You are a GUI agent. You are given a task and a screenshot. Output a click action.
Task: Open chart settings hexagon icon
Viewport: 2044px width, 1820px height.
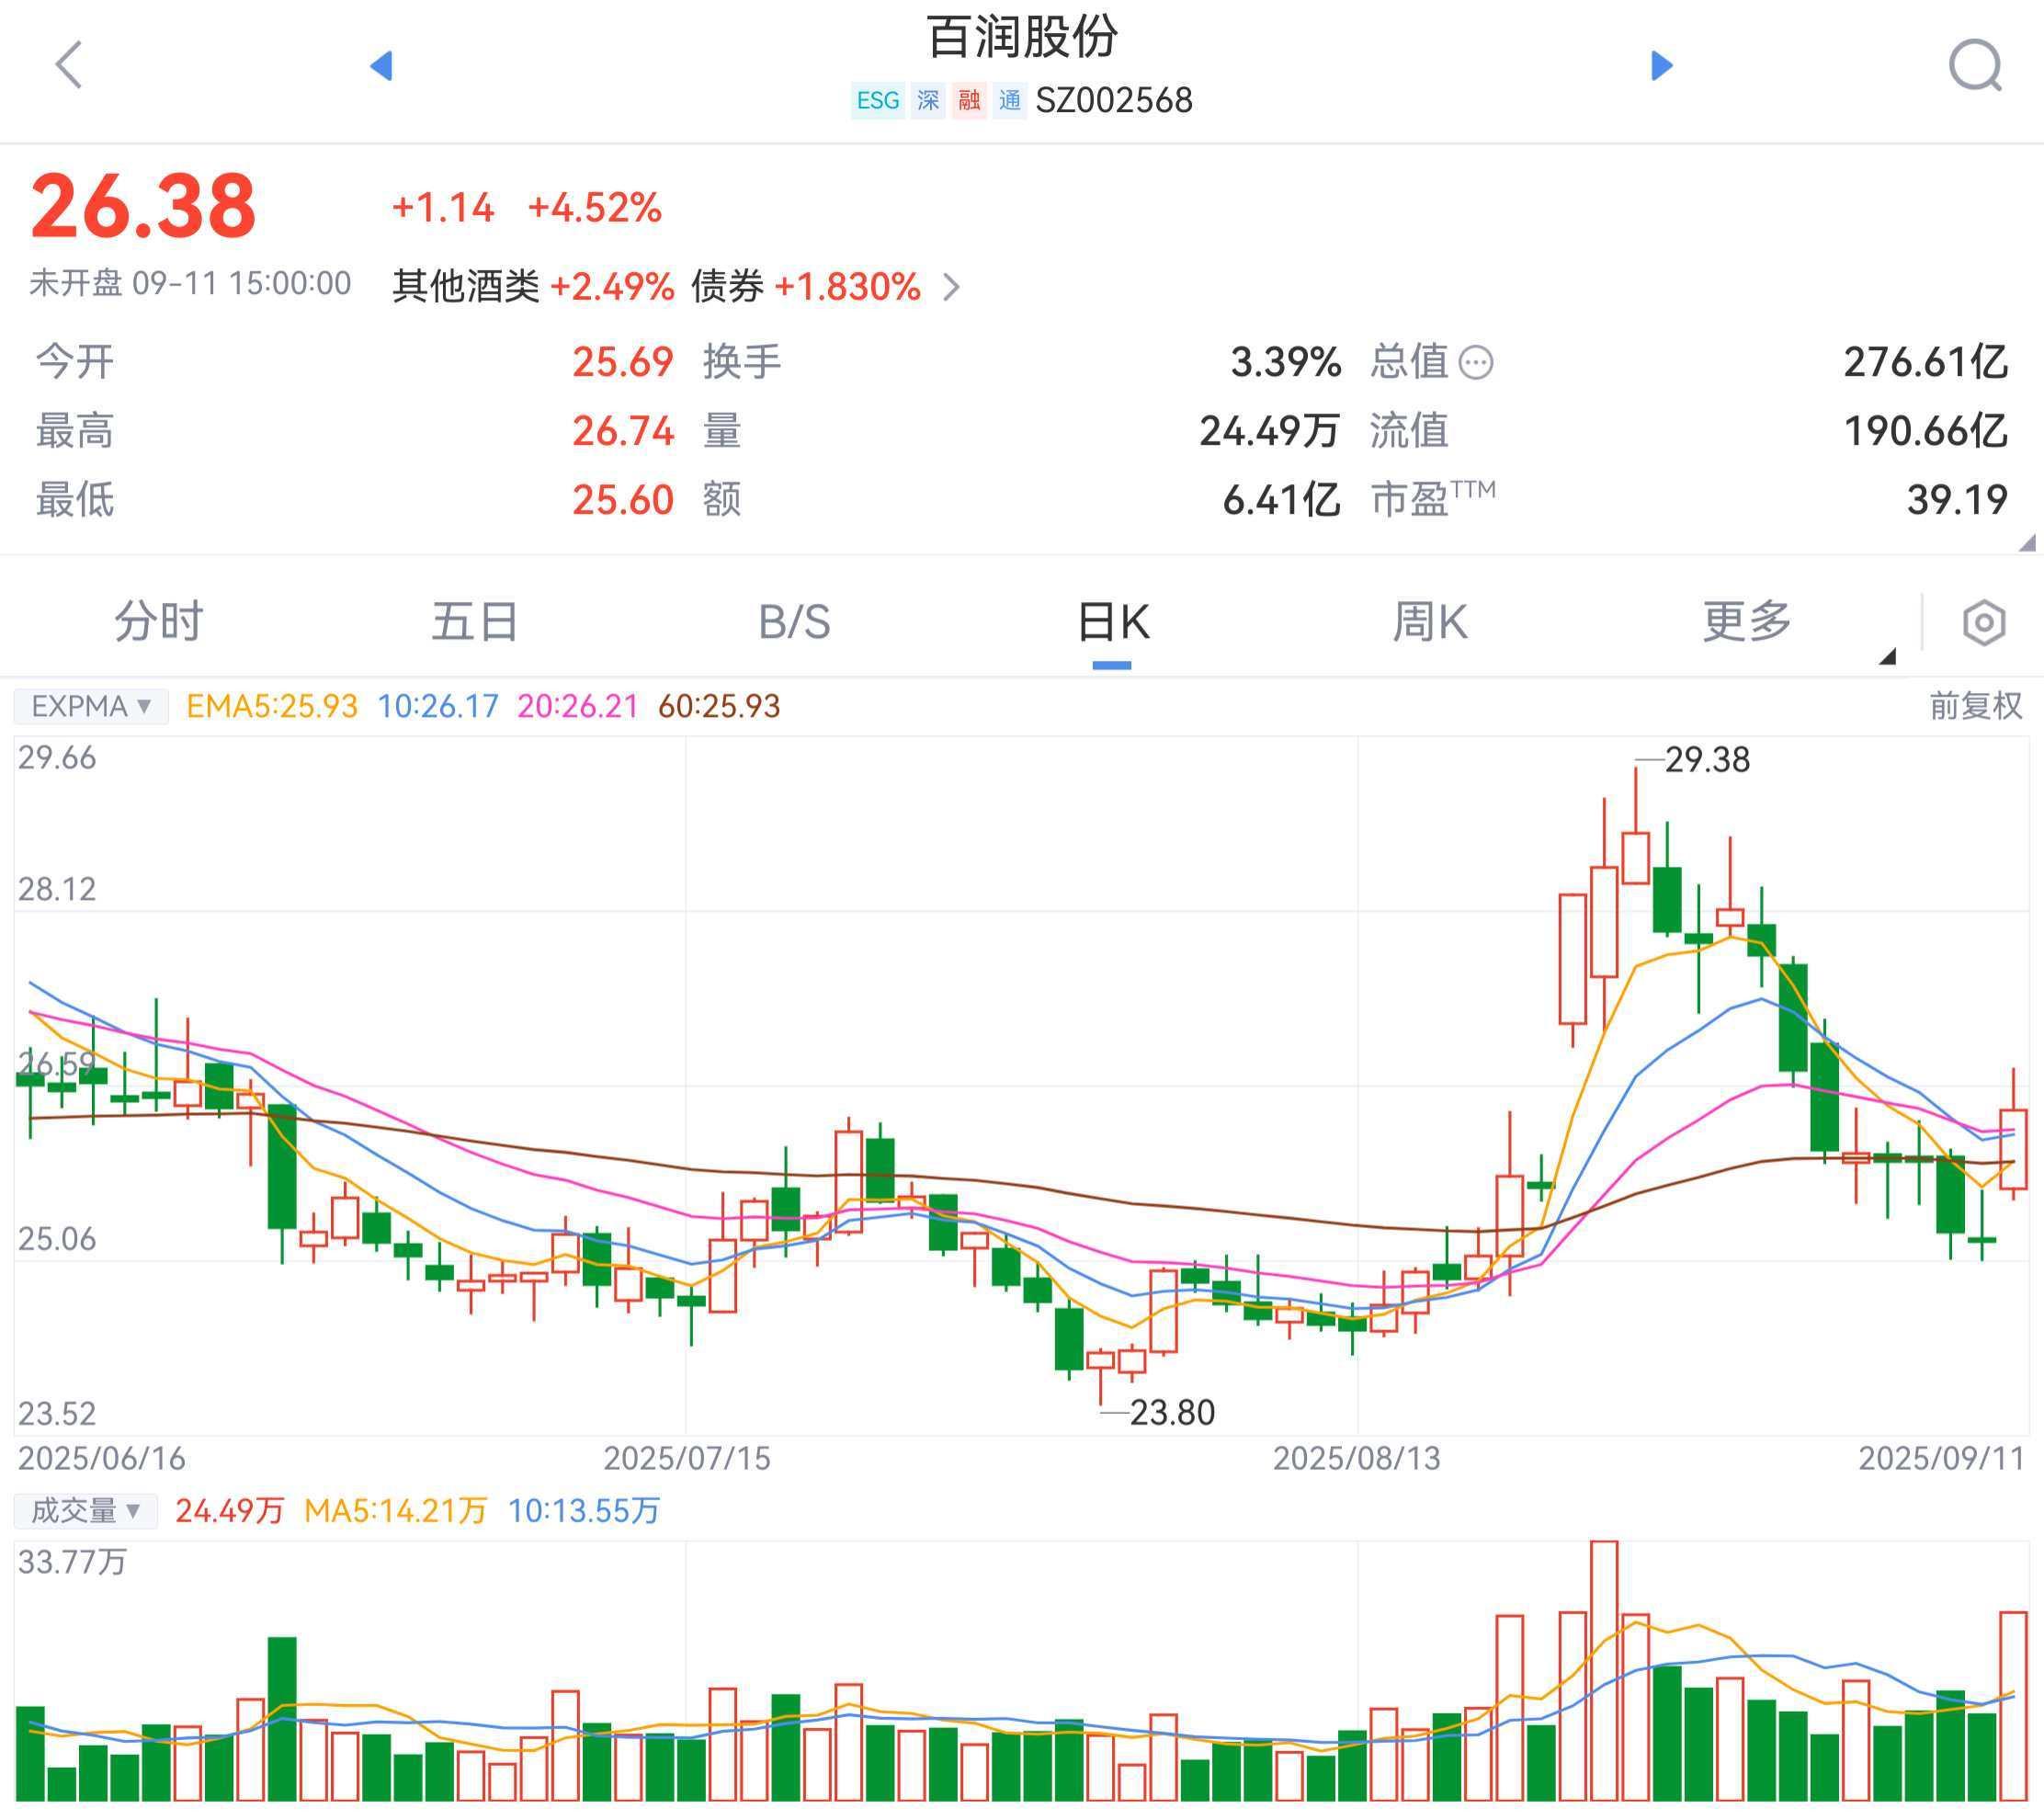[x=1984, y=623]
